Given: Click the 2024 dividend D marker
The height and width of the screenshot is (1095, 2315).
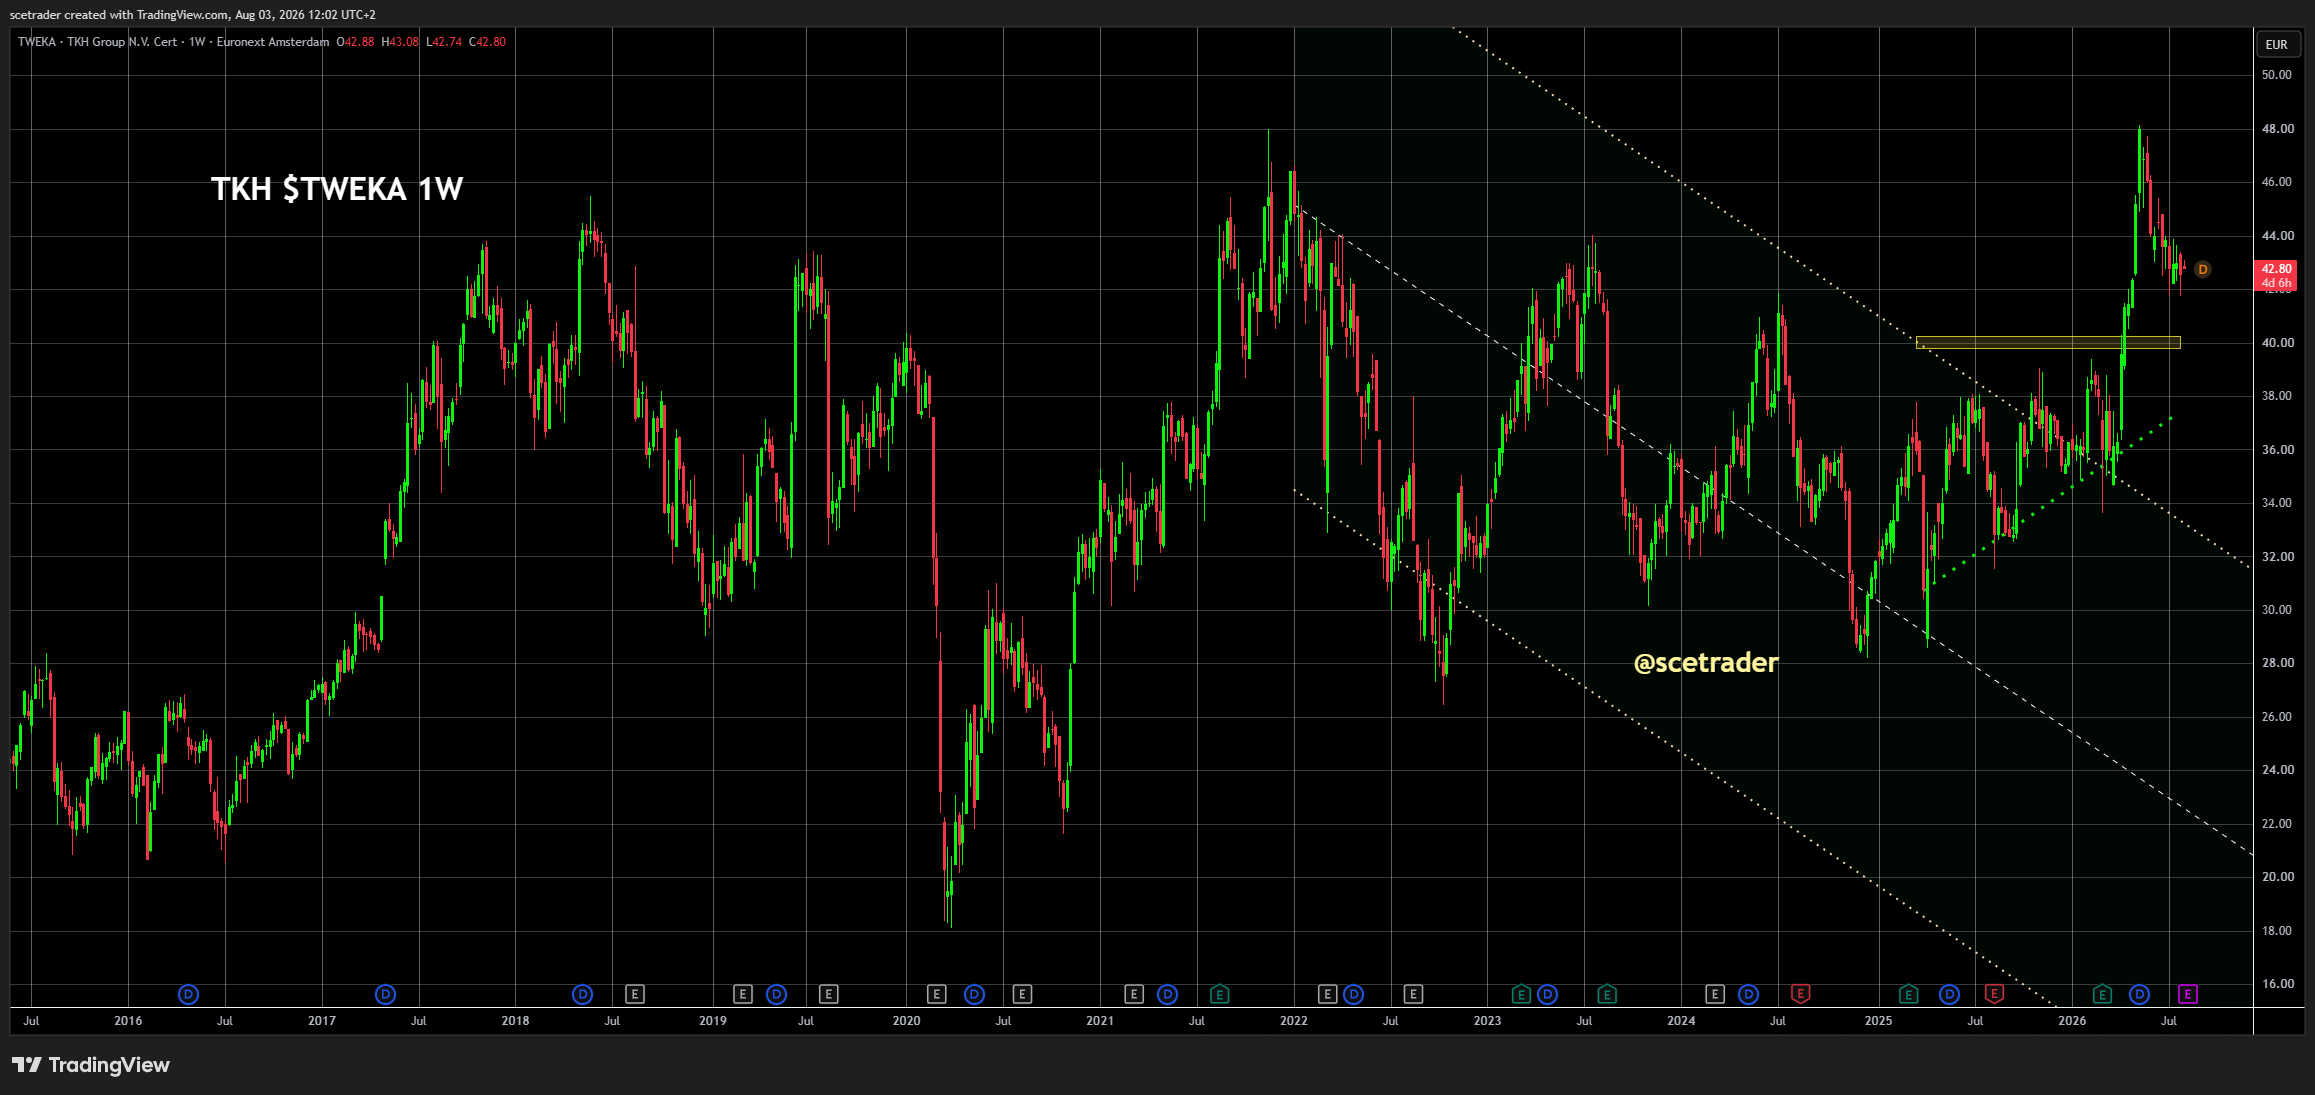Looking at the screenshot, I should (x=1748, y=994).
